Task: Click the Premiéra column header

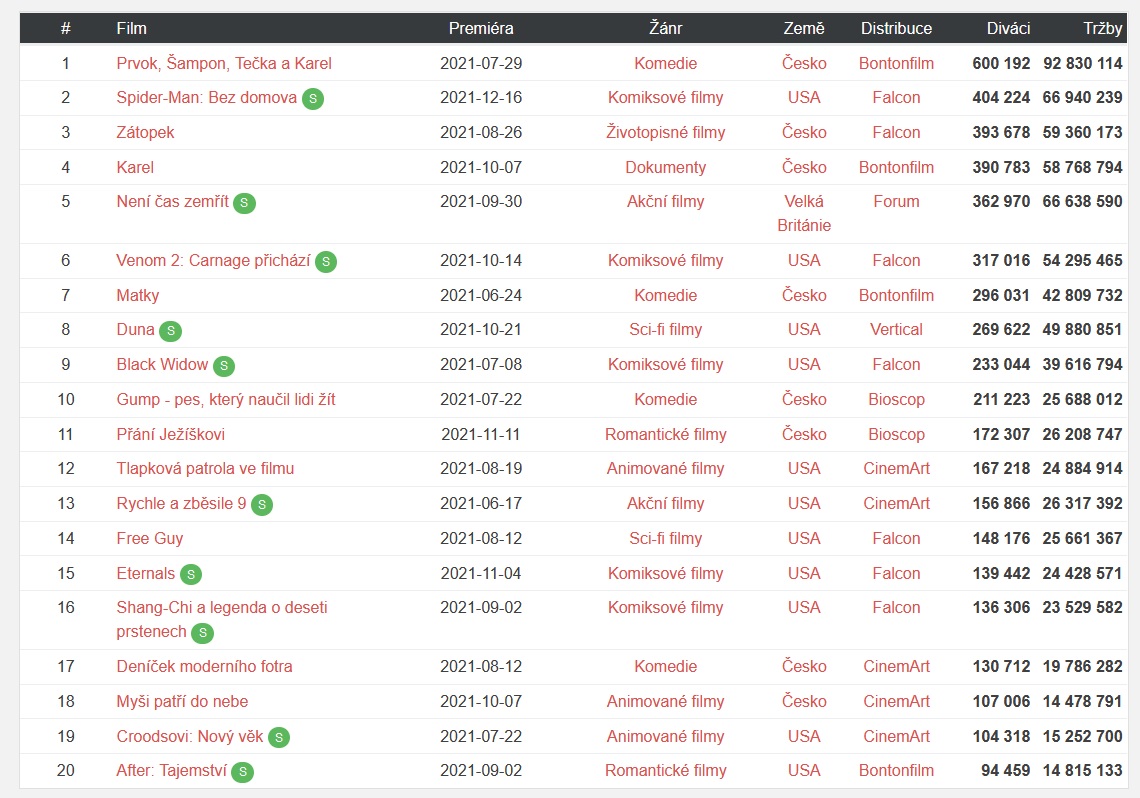Action: pyautogui.click(x=481, y=28)
